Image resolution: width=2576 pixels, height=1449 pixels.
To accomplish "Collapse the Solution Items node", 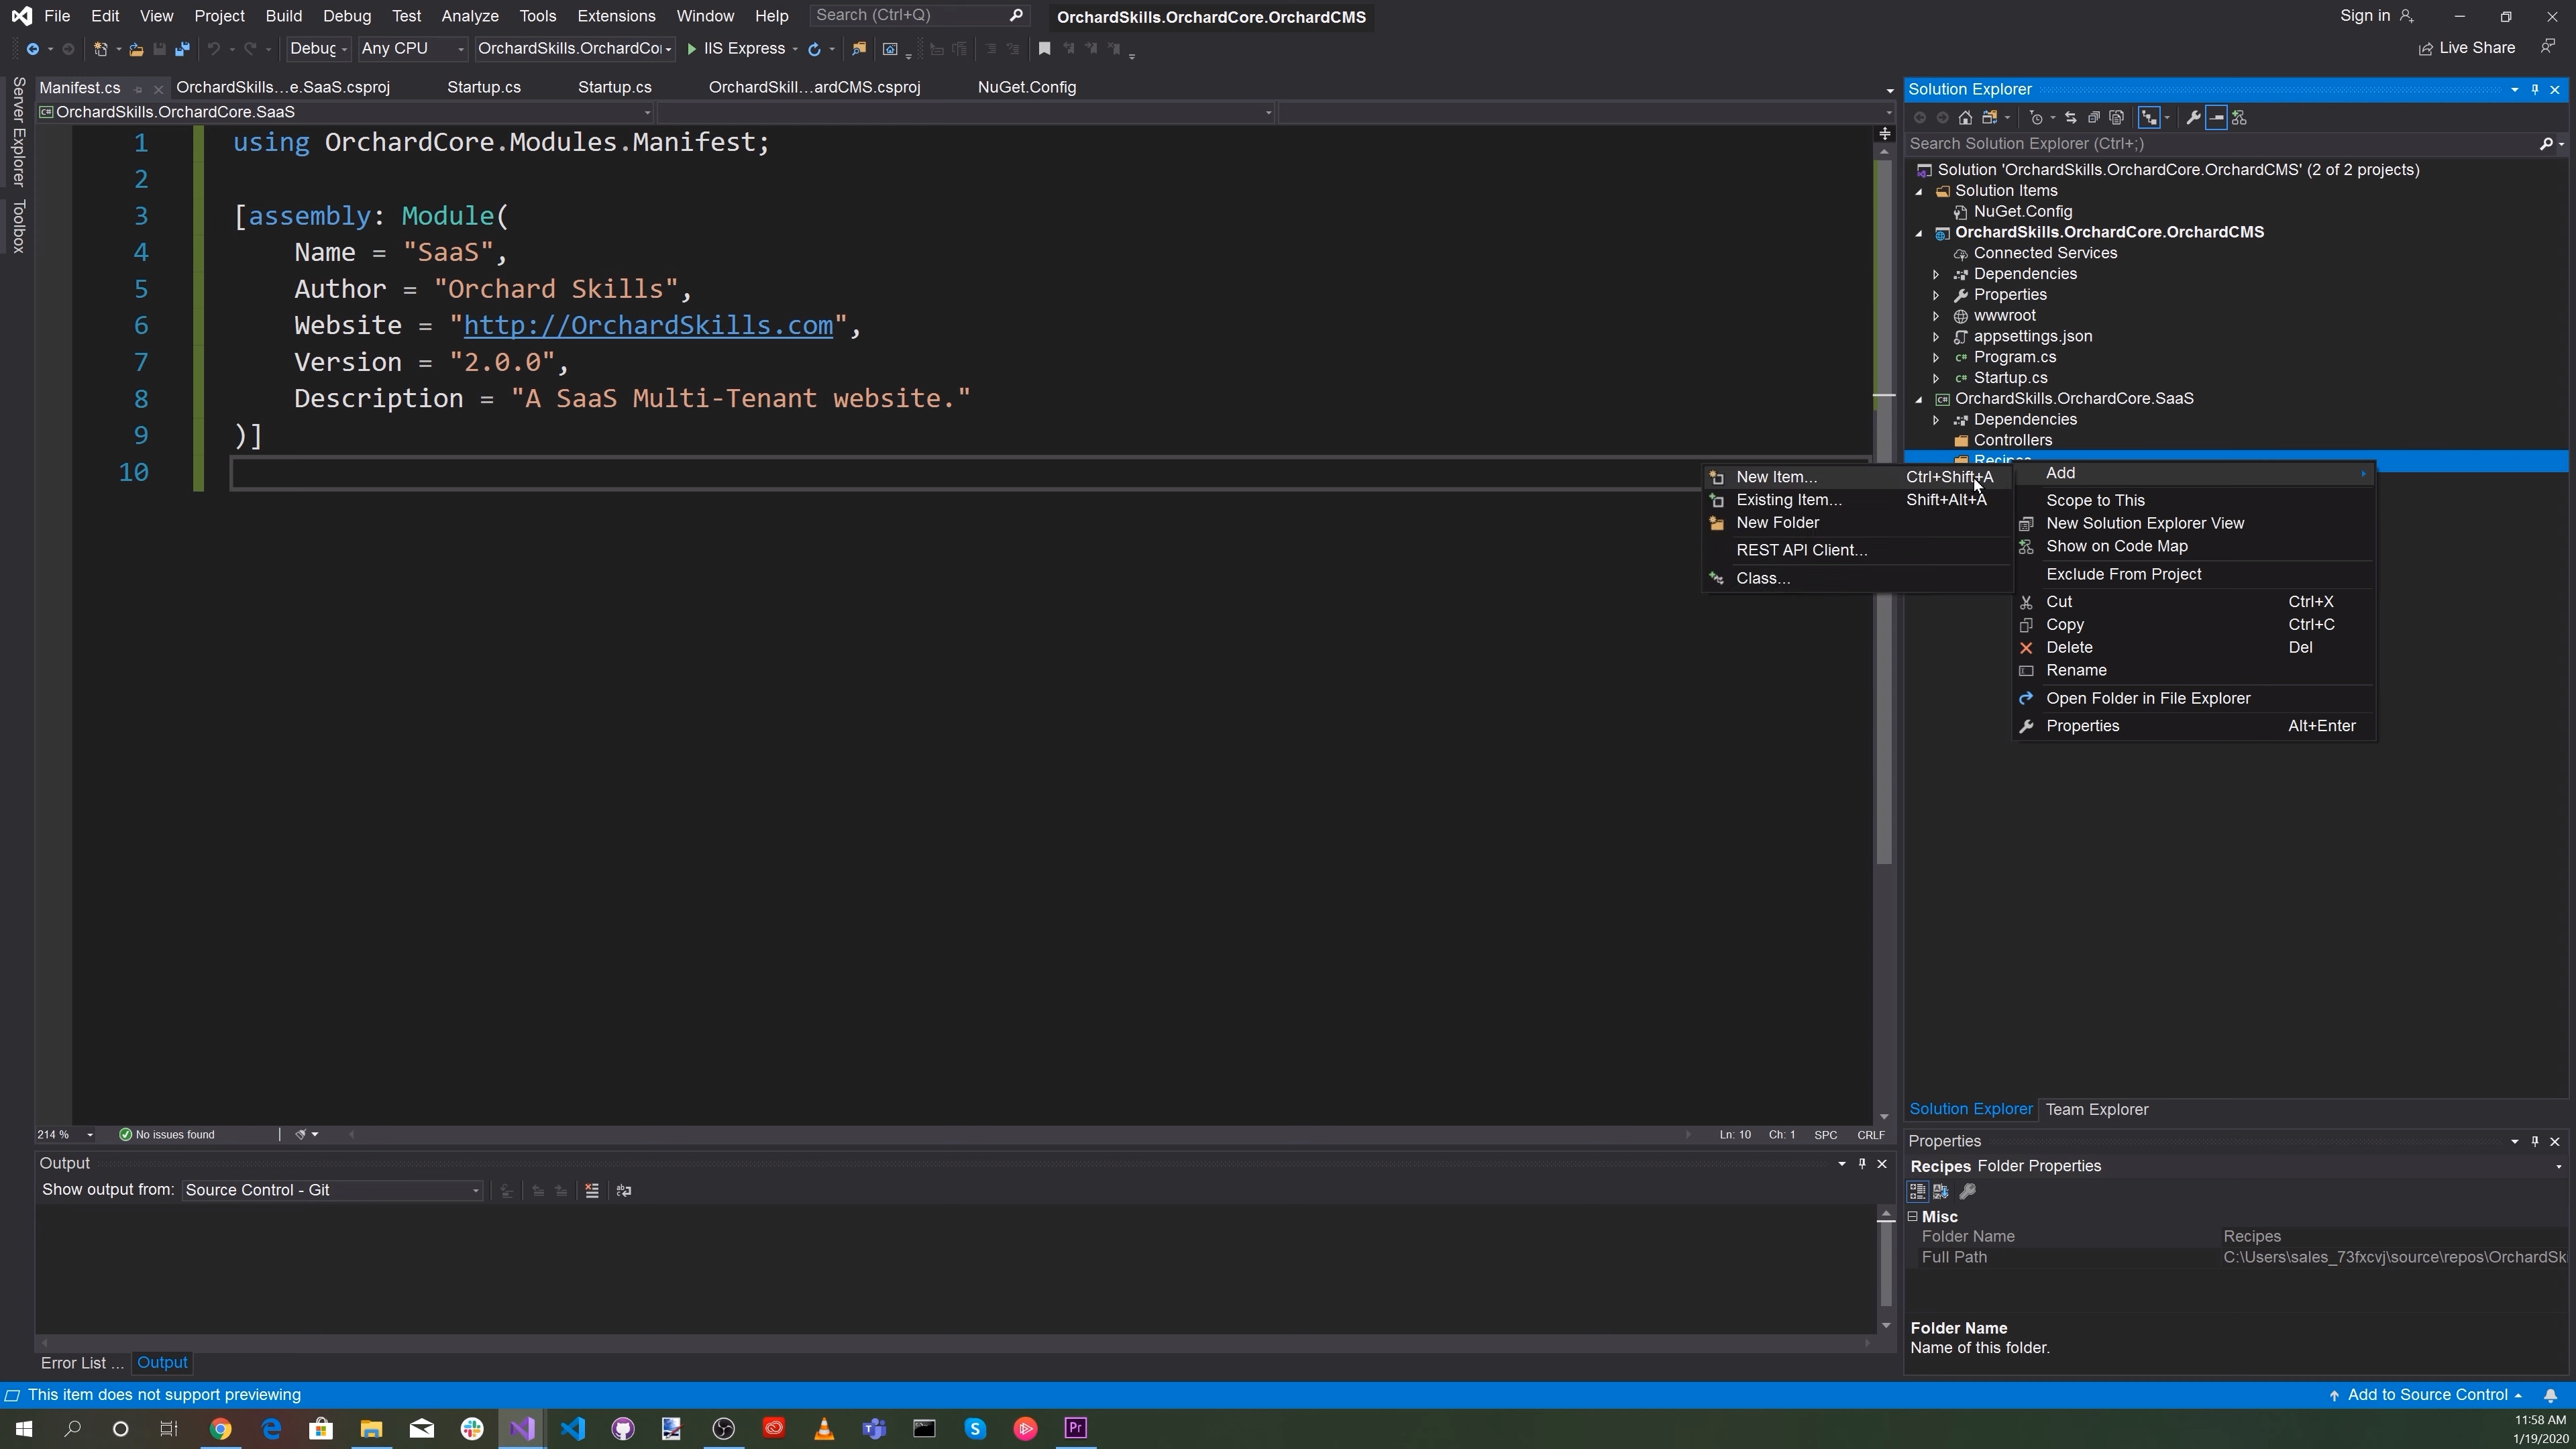I will [x=1919, y=191].
